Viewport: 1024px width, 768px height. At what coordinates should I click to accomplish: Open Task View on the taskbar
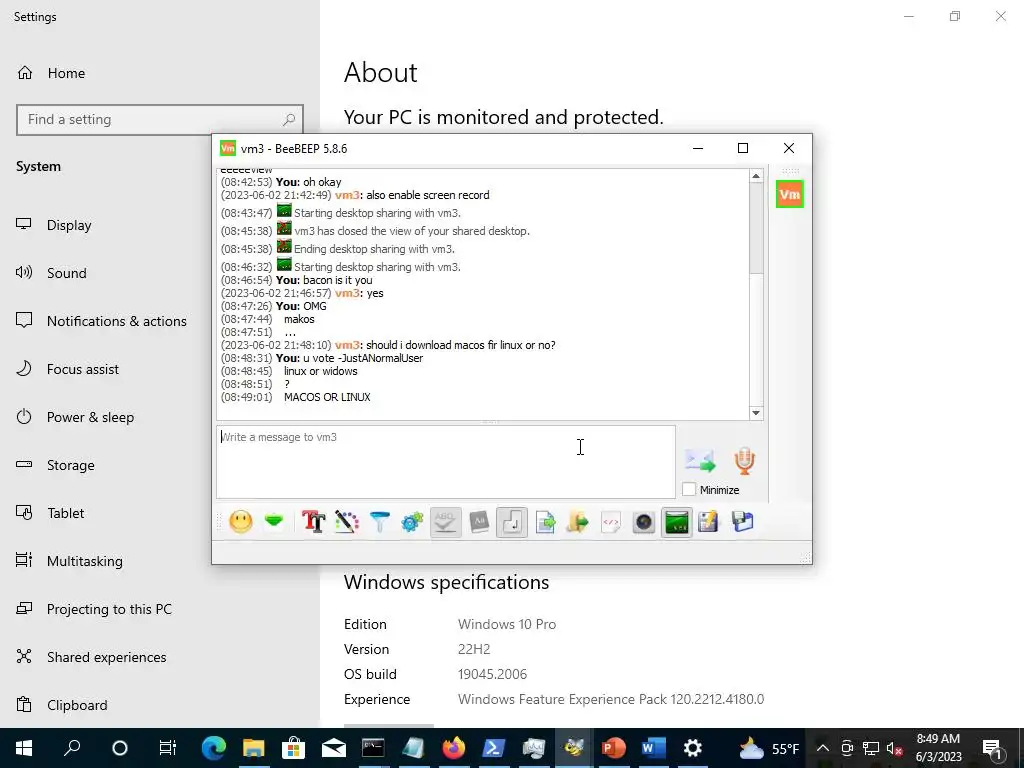click(167, 748)
